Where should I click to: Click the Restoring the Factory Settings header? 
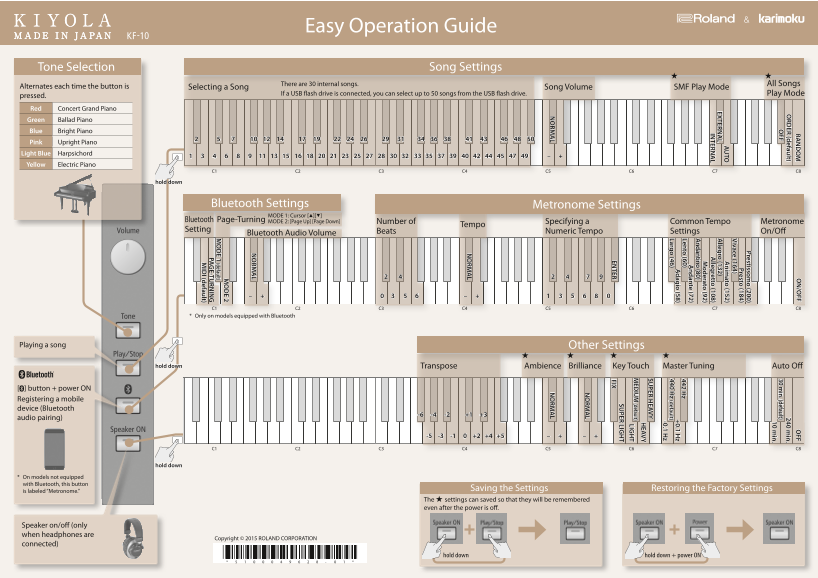713,488
